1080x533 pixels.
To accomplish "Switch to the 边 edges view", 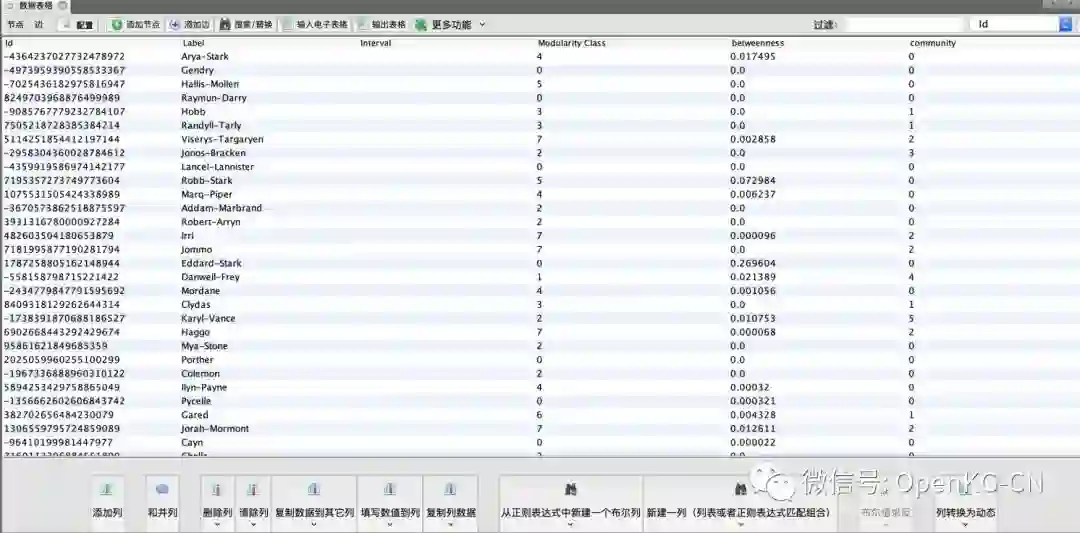I will point(39,24).
